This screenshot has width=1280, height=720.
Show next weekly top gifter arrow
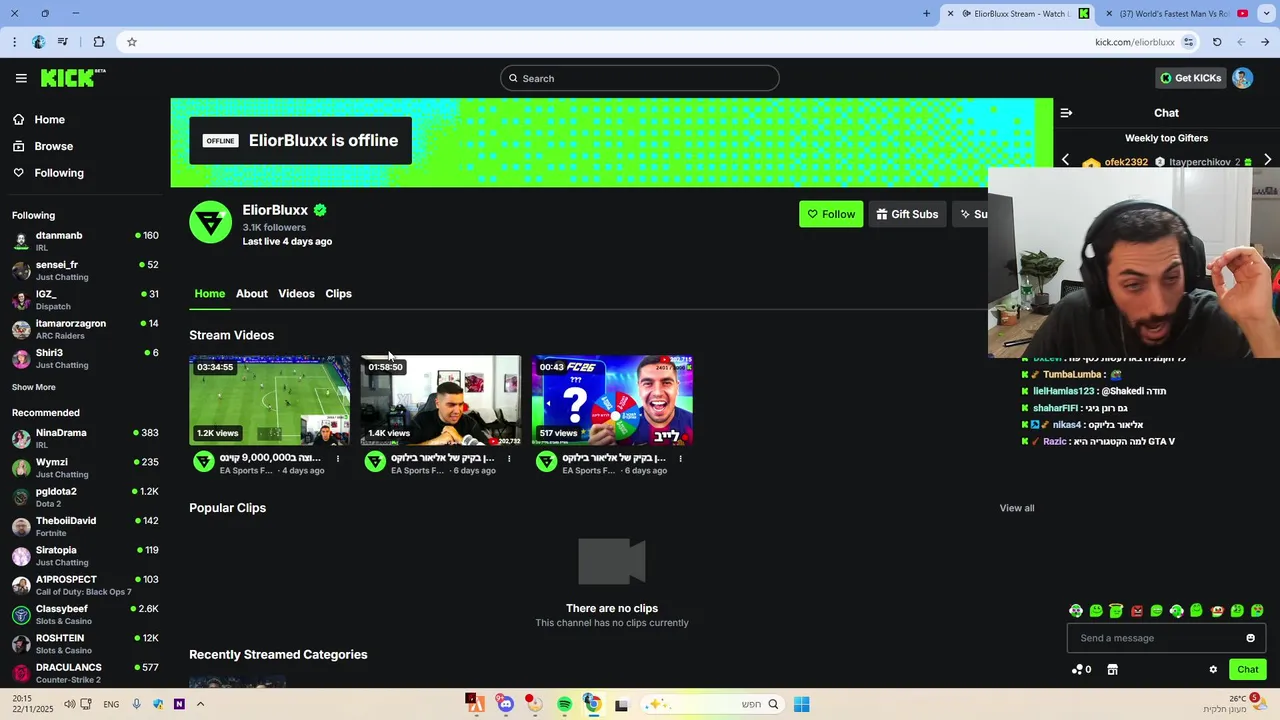point(1267,160)
